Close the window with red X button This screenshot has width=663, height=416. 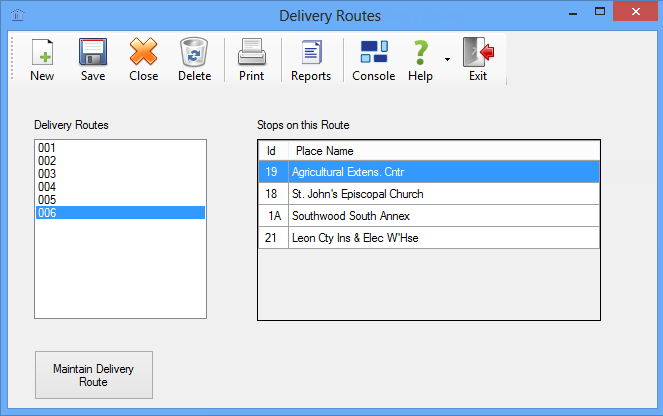(x=636, y=11)
